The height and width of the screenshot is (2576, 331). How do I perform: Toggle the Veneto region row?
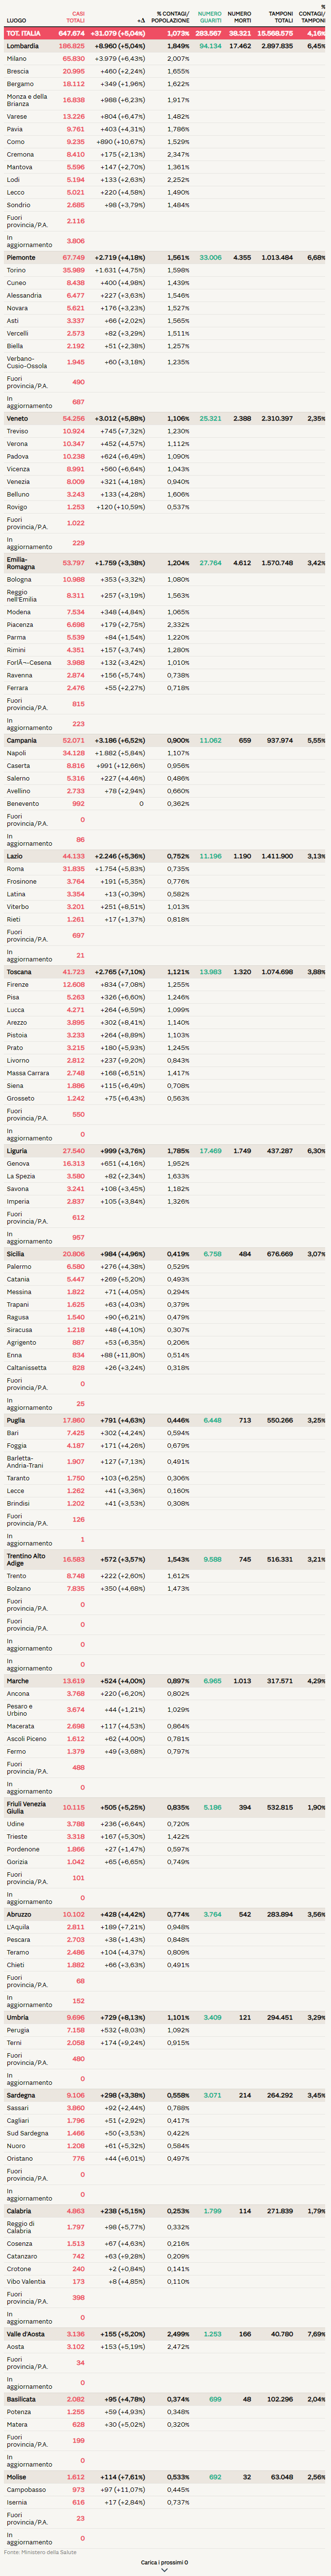18,418
